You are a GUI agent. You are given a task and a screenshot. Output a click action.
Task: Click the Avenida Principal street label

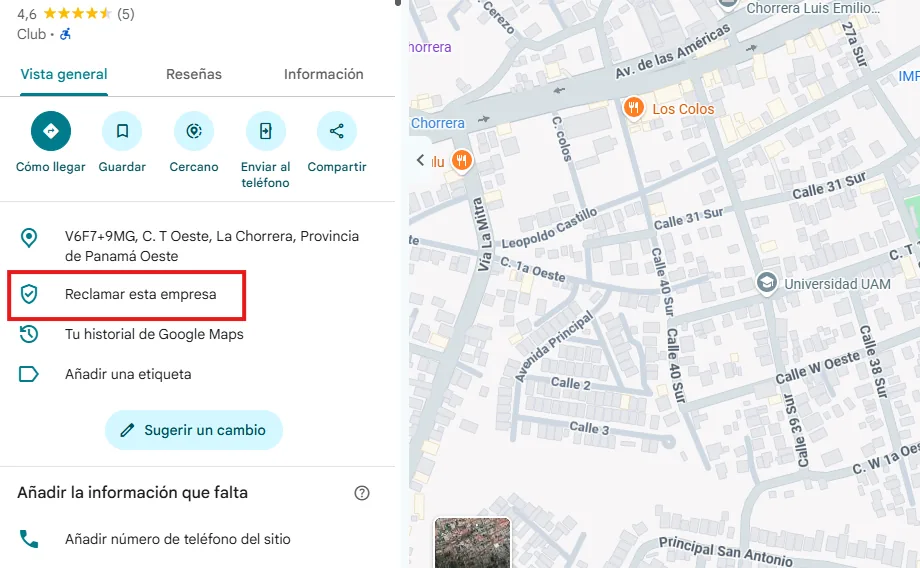[554, 347]
